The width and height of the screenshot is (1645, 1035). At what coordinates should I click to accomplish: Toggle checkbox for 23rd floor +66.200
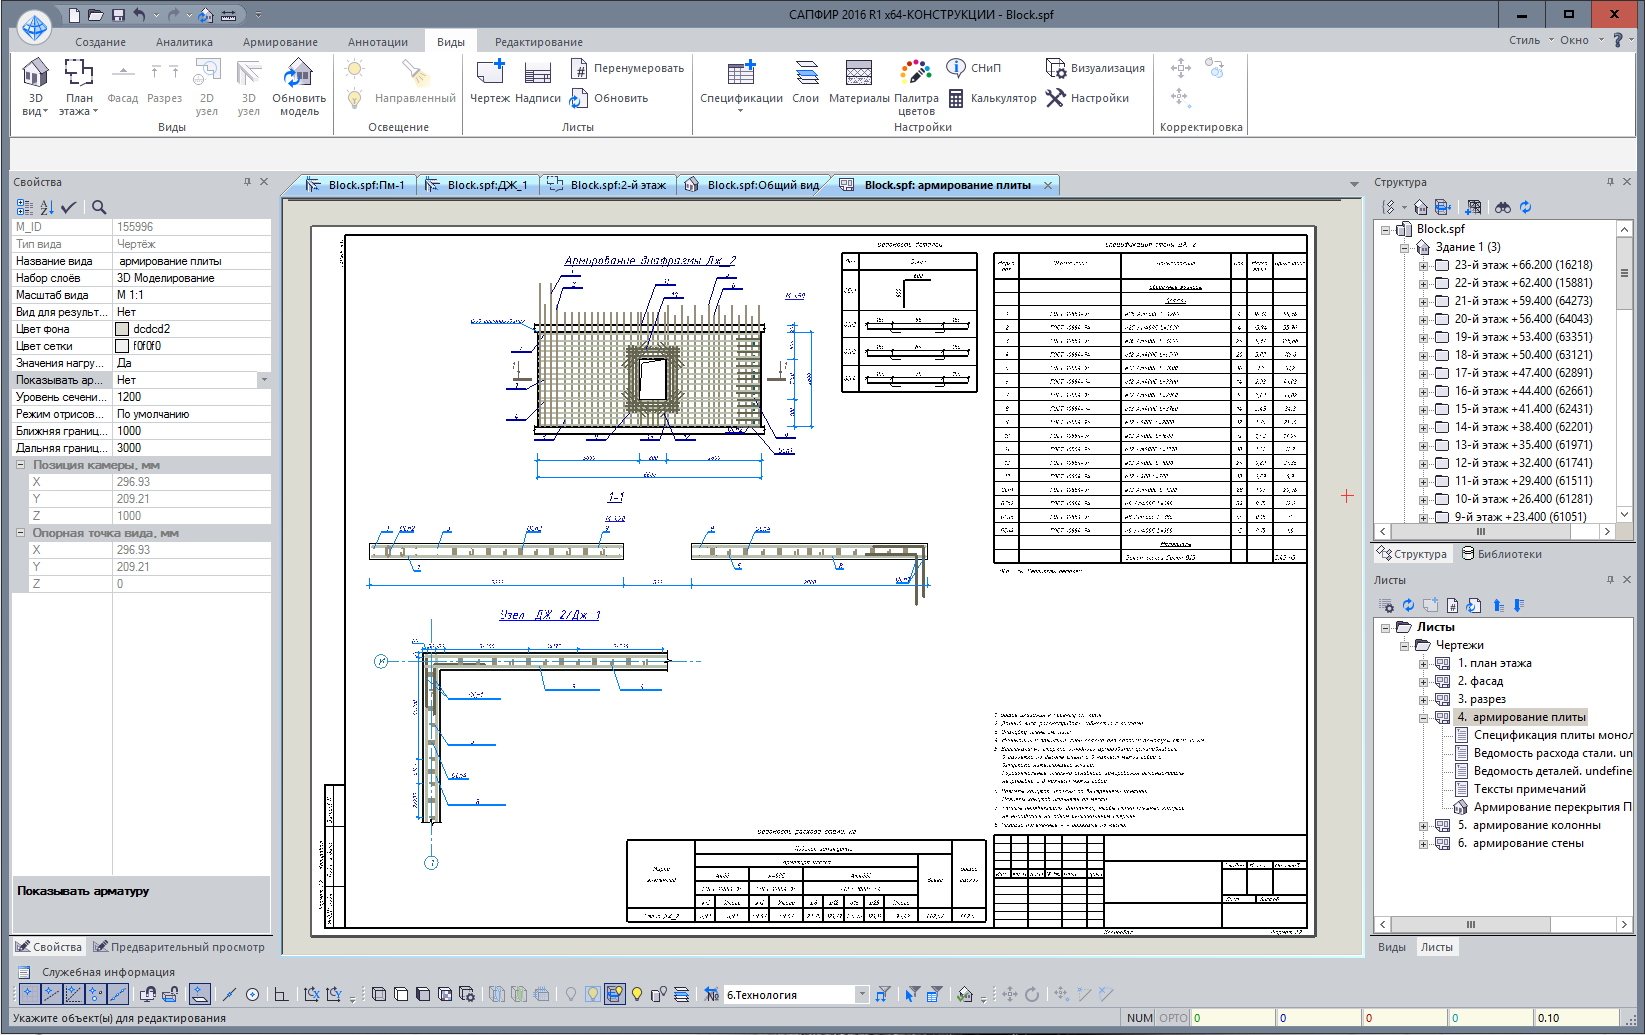[x=1442, y=265]
